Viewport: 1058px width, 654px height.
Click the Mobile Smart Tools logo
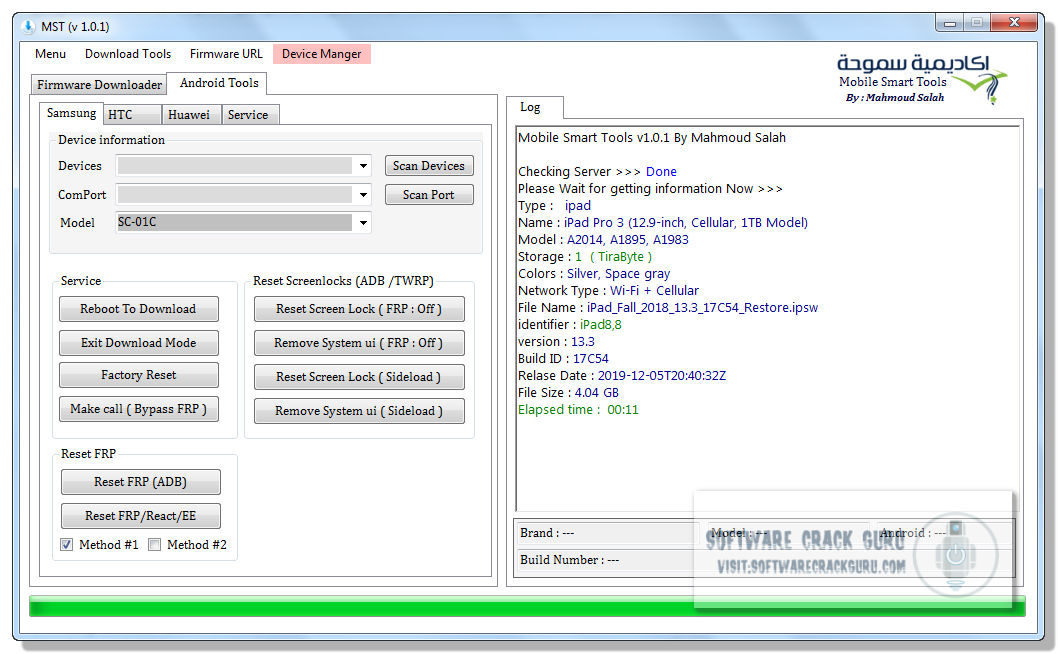tap(922, 79)
